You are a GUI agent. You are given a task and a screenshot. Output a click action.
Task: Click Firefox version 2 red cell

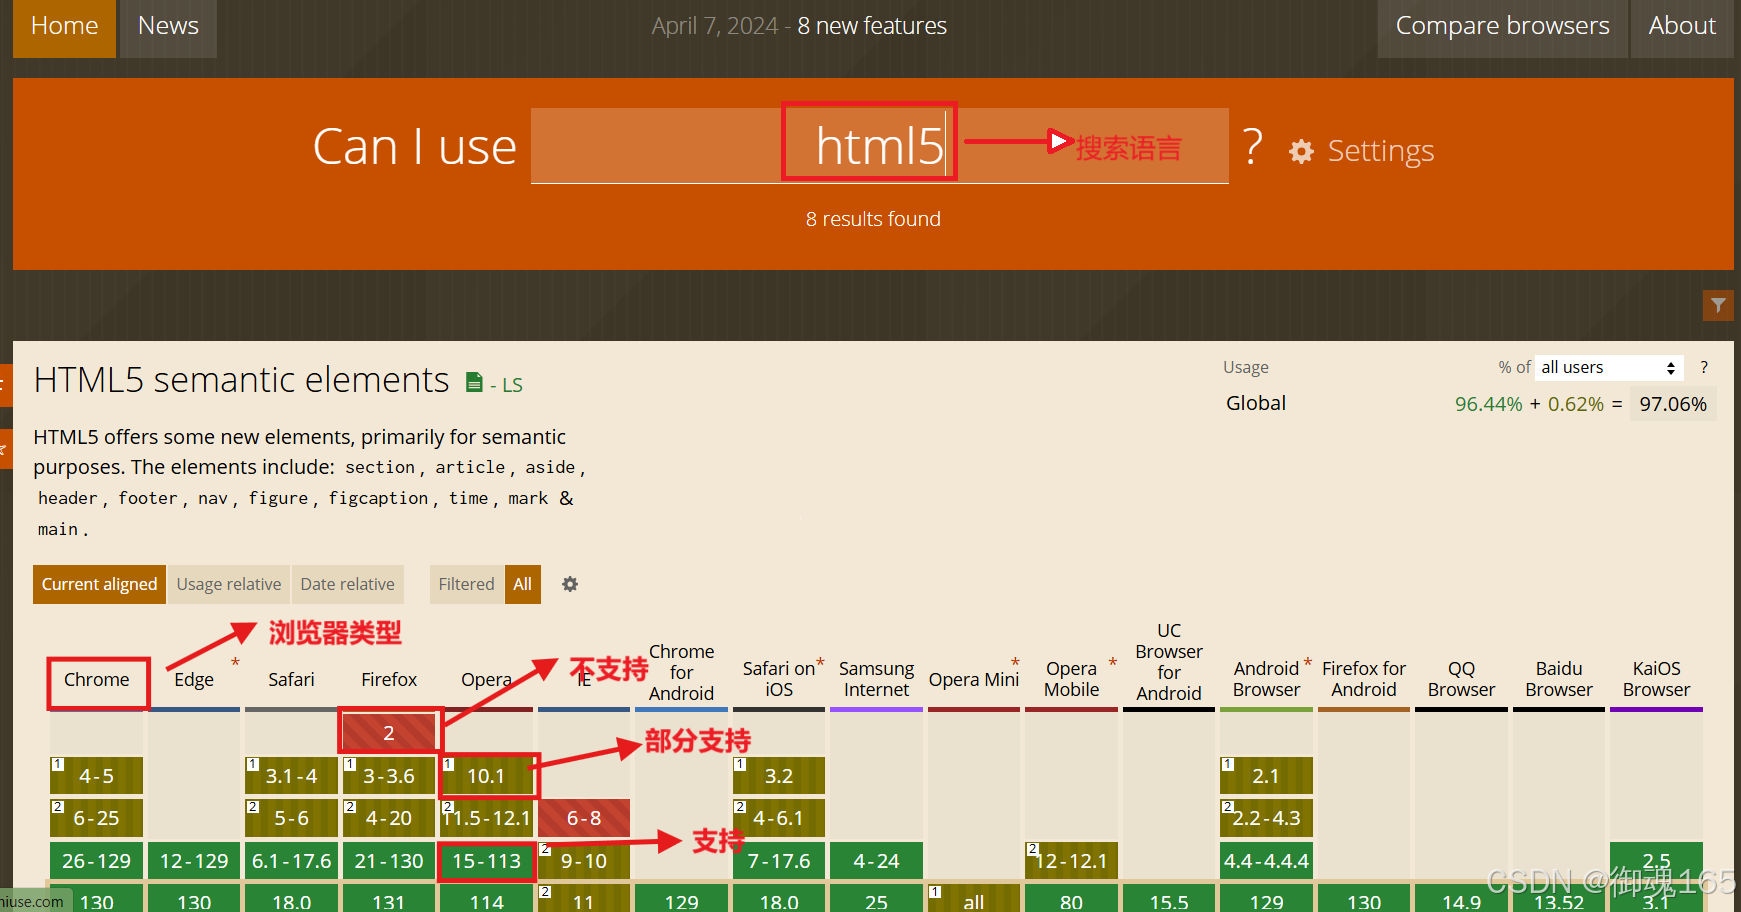point(389,733)
